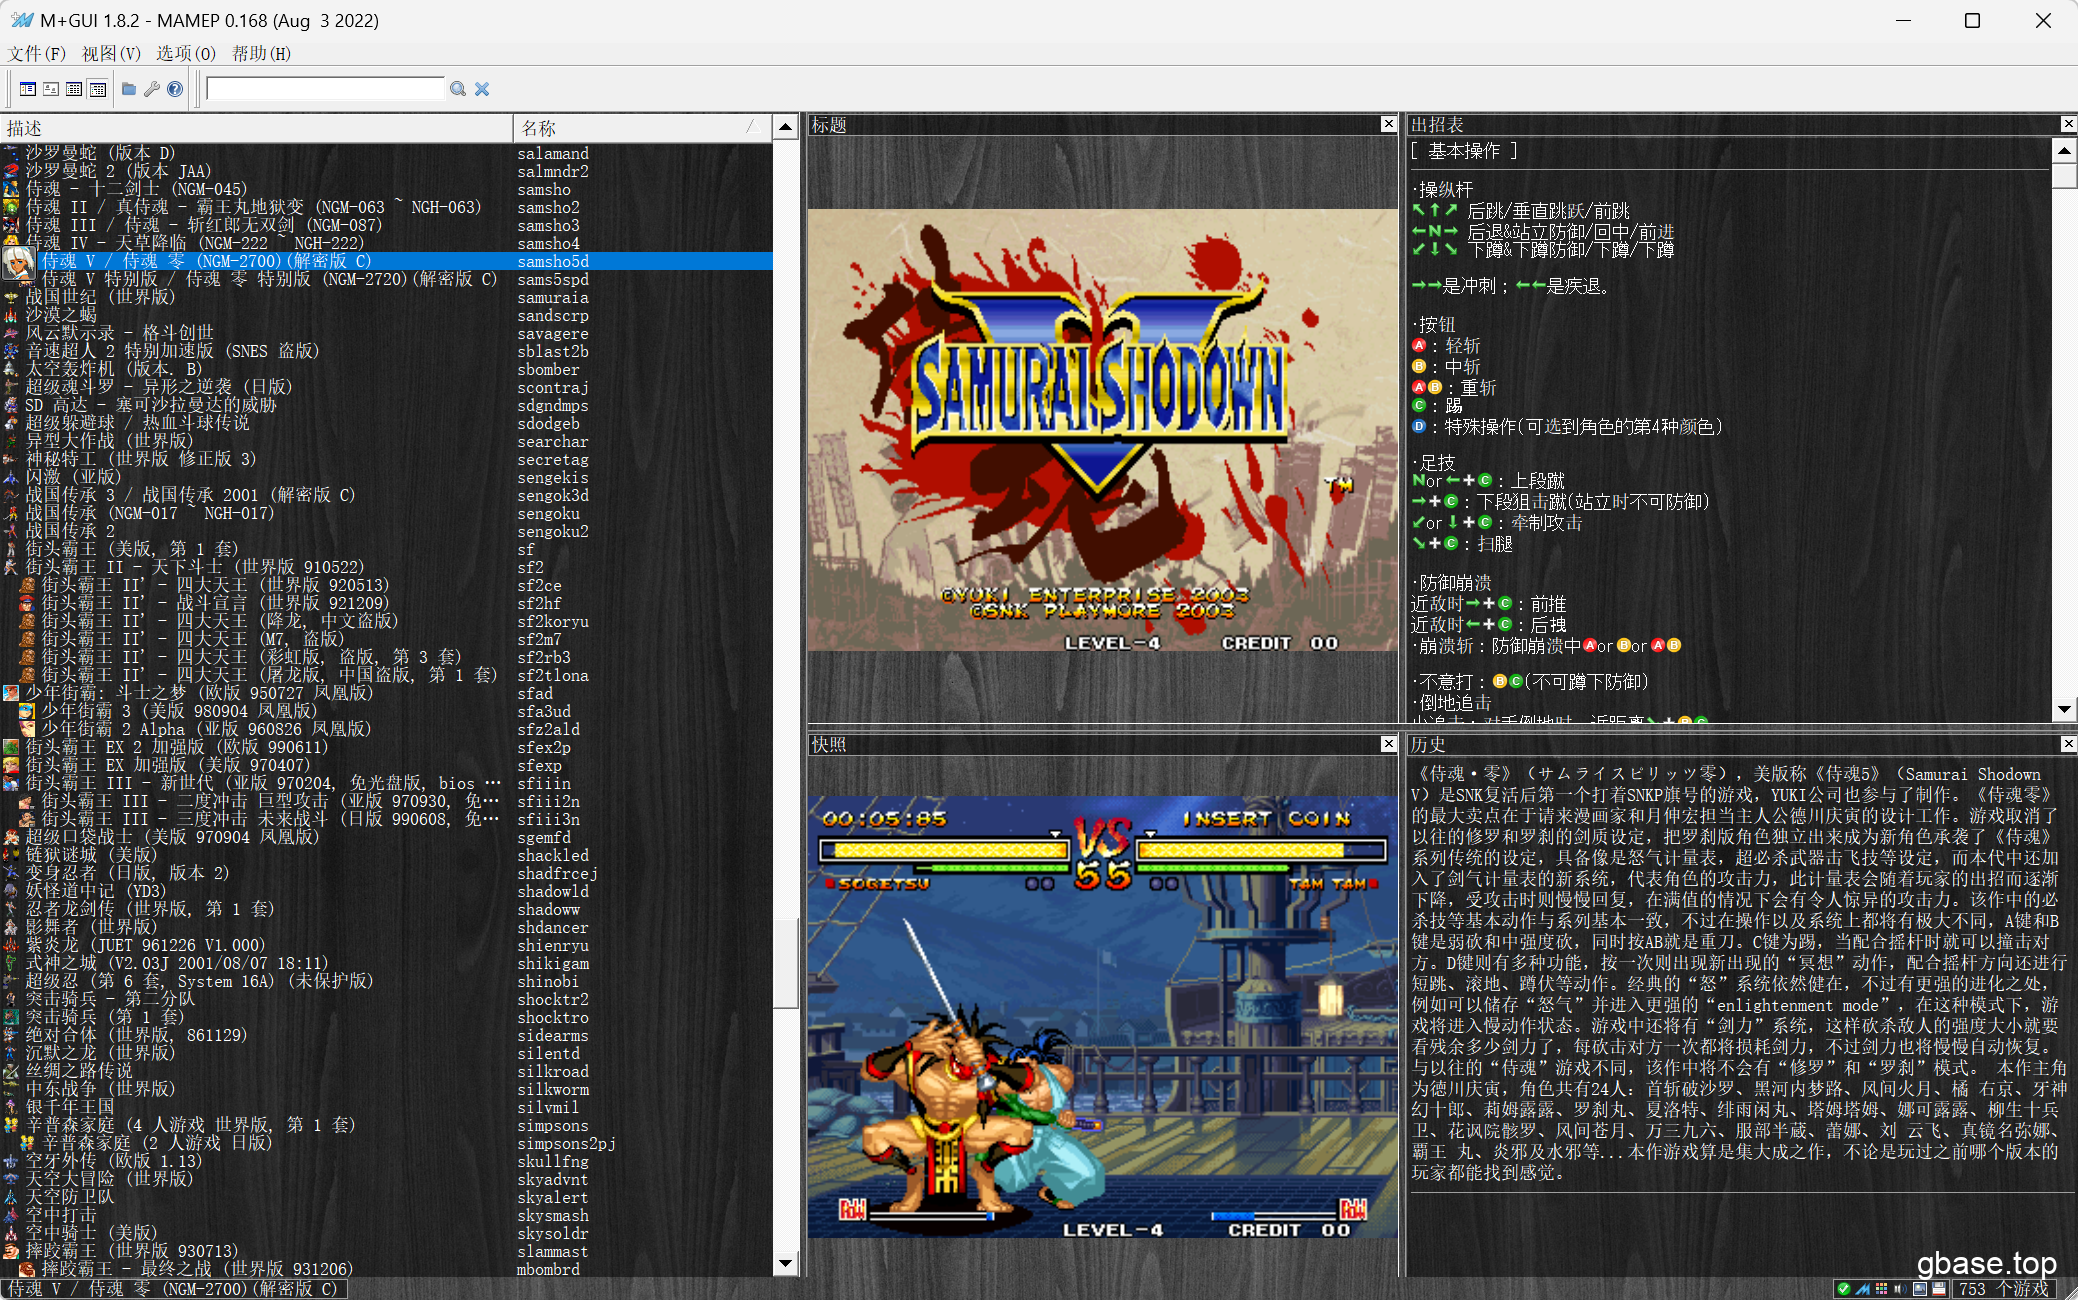The width and height of the screenshot is (2078, 1300).
Task: Open the blue folder toolbar icon
Action: pyautogui.click(x=129, y=89)
